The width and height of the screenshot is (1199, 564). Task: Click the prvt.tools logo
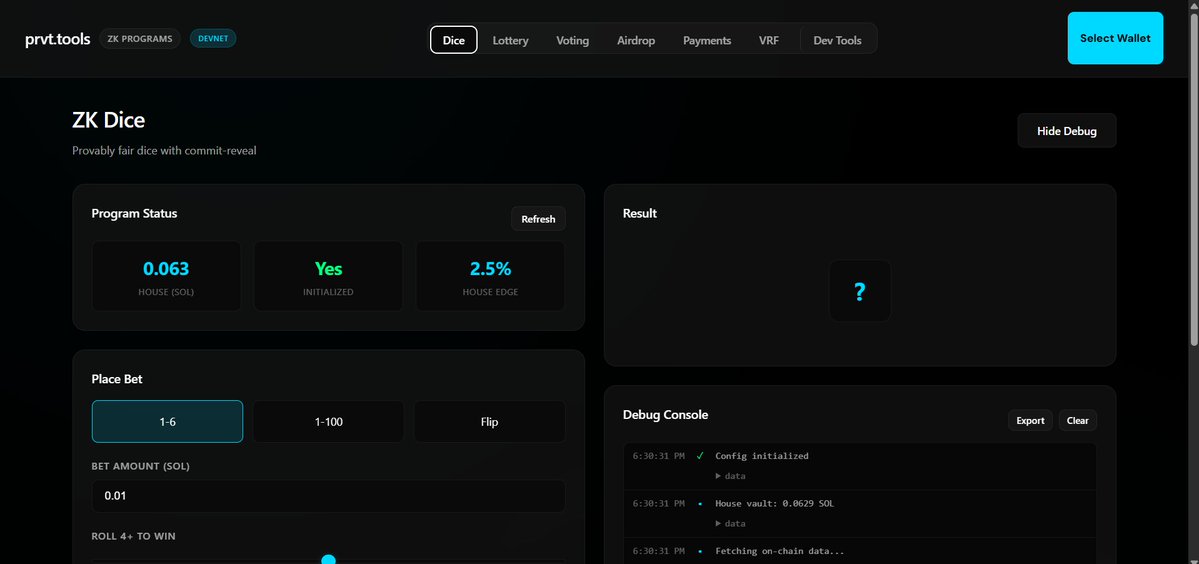pos(57,39)
